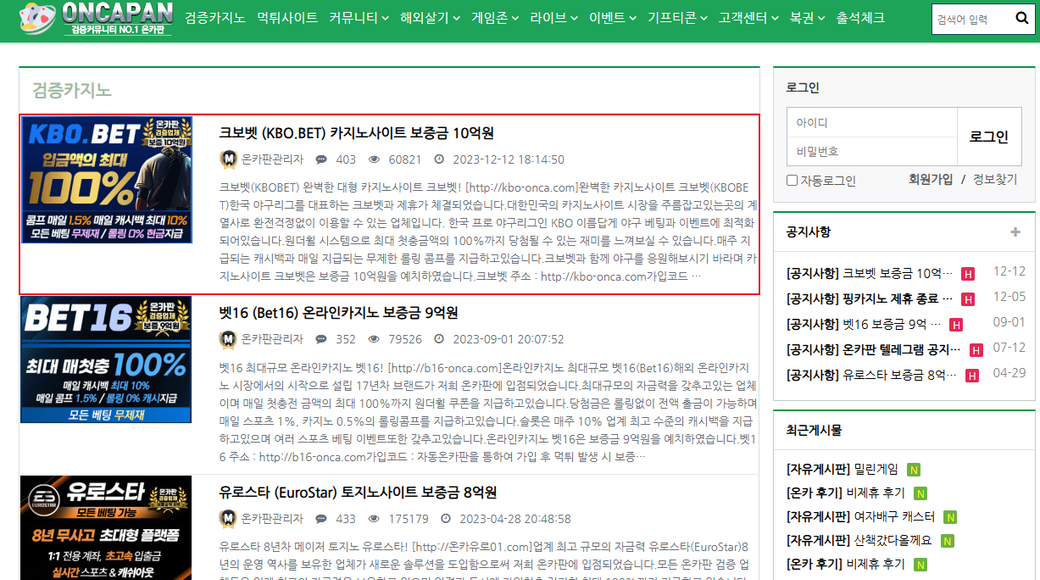Click the 아이디 username input field
The height and width of the screenshot is (580, 1040).
click(871, 123)
